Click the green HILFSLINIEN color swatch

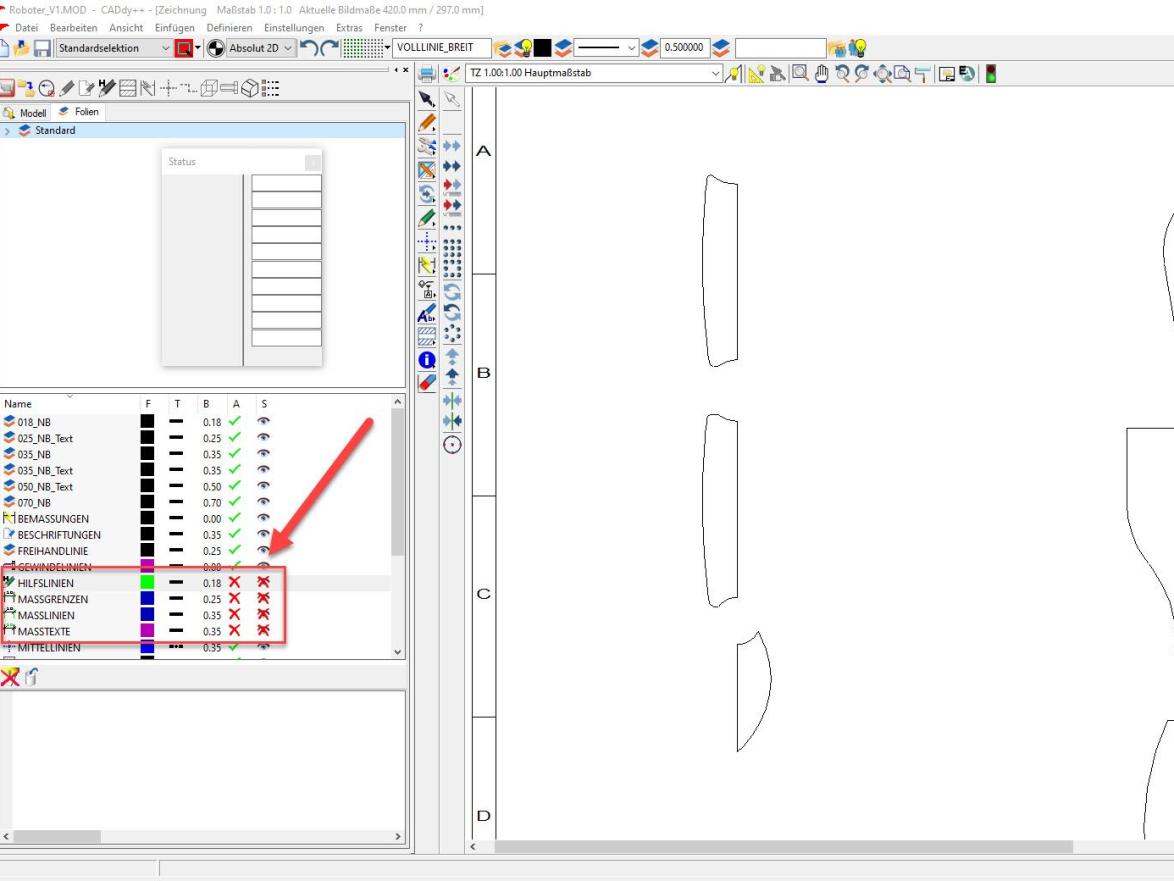click(147, 583)
